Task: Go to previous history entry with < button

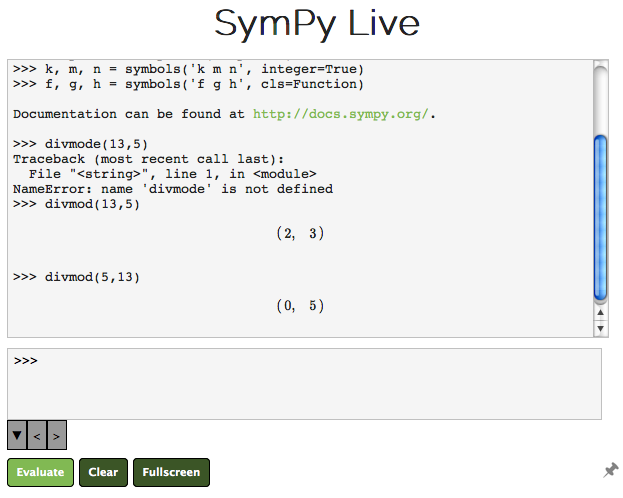Action: pos(37,435)
